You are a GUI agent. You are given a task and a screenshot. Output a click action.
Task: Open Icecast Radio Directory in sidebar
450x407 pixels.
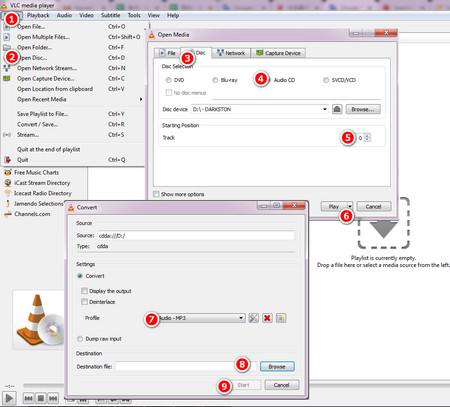(43, 193)
